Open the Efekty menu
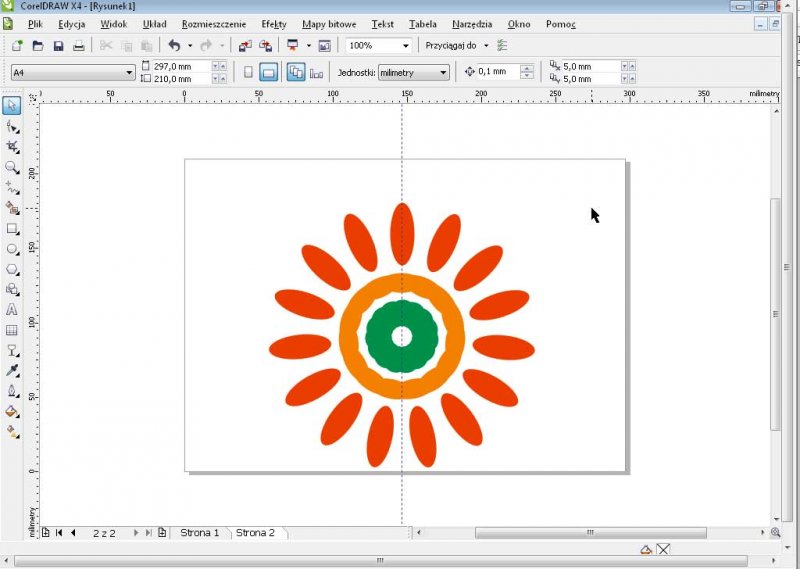Screen dimensions: 800x569 (x=273, y=23)
